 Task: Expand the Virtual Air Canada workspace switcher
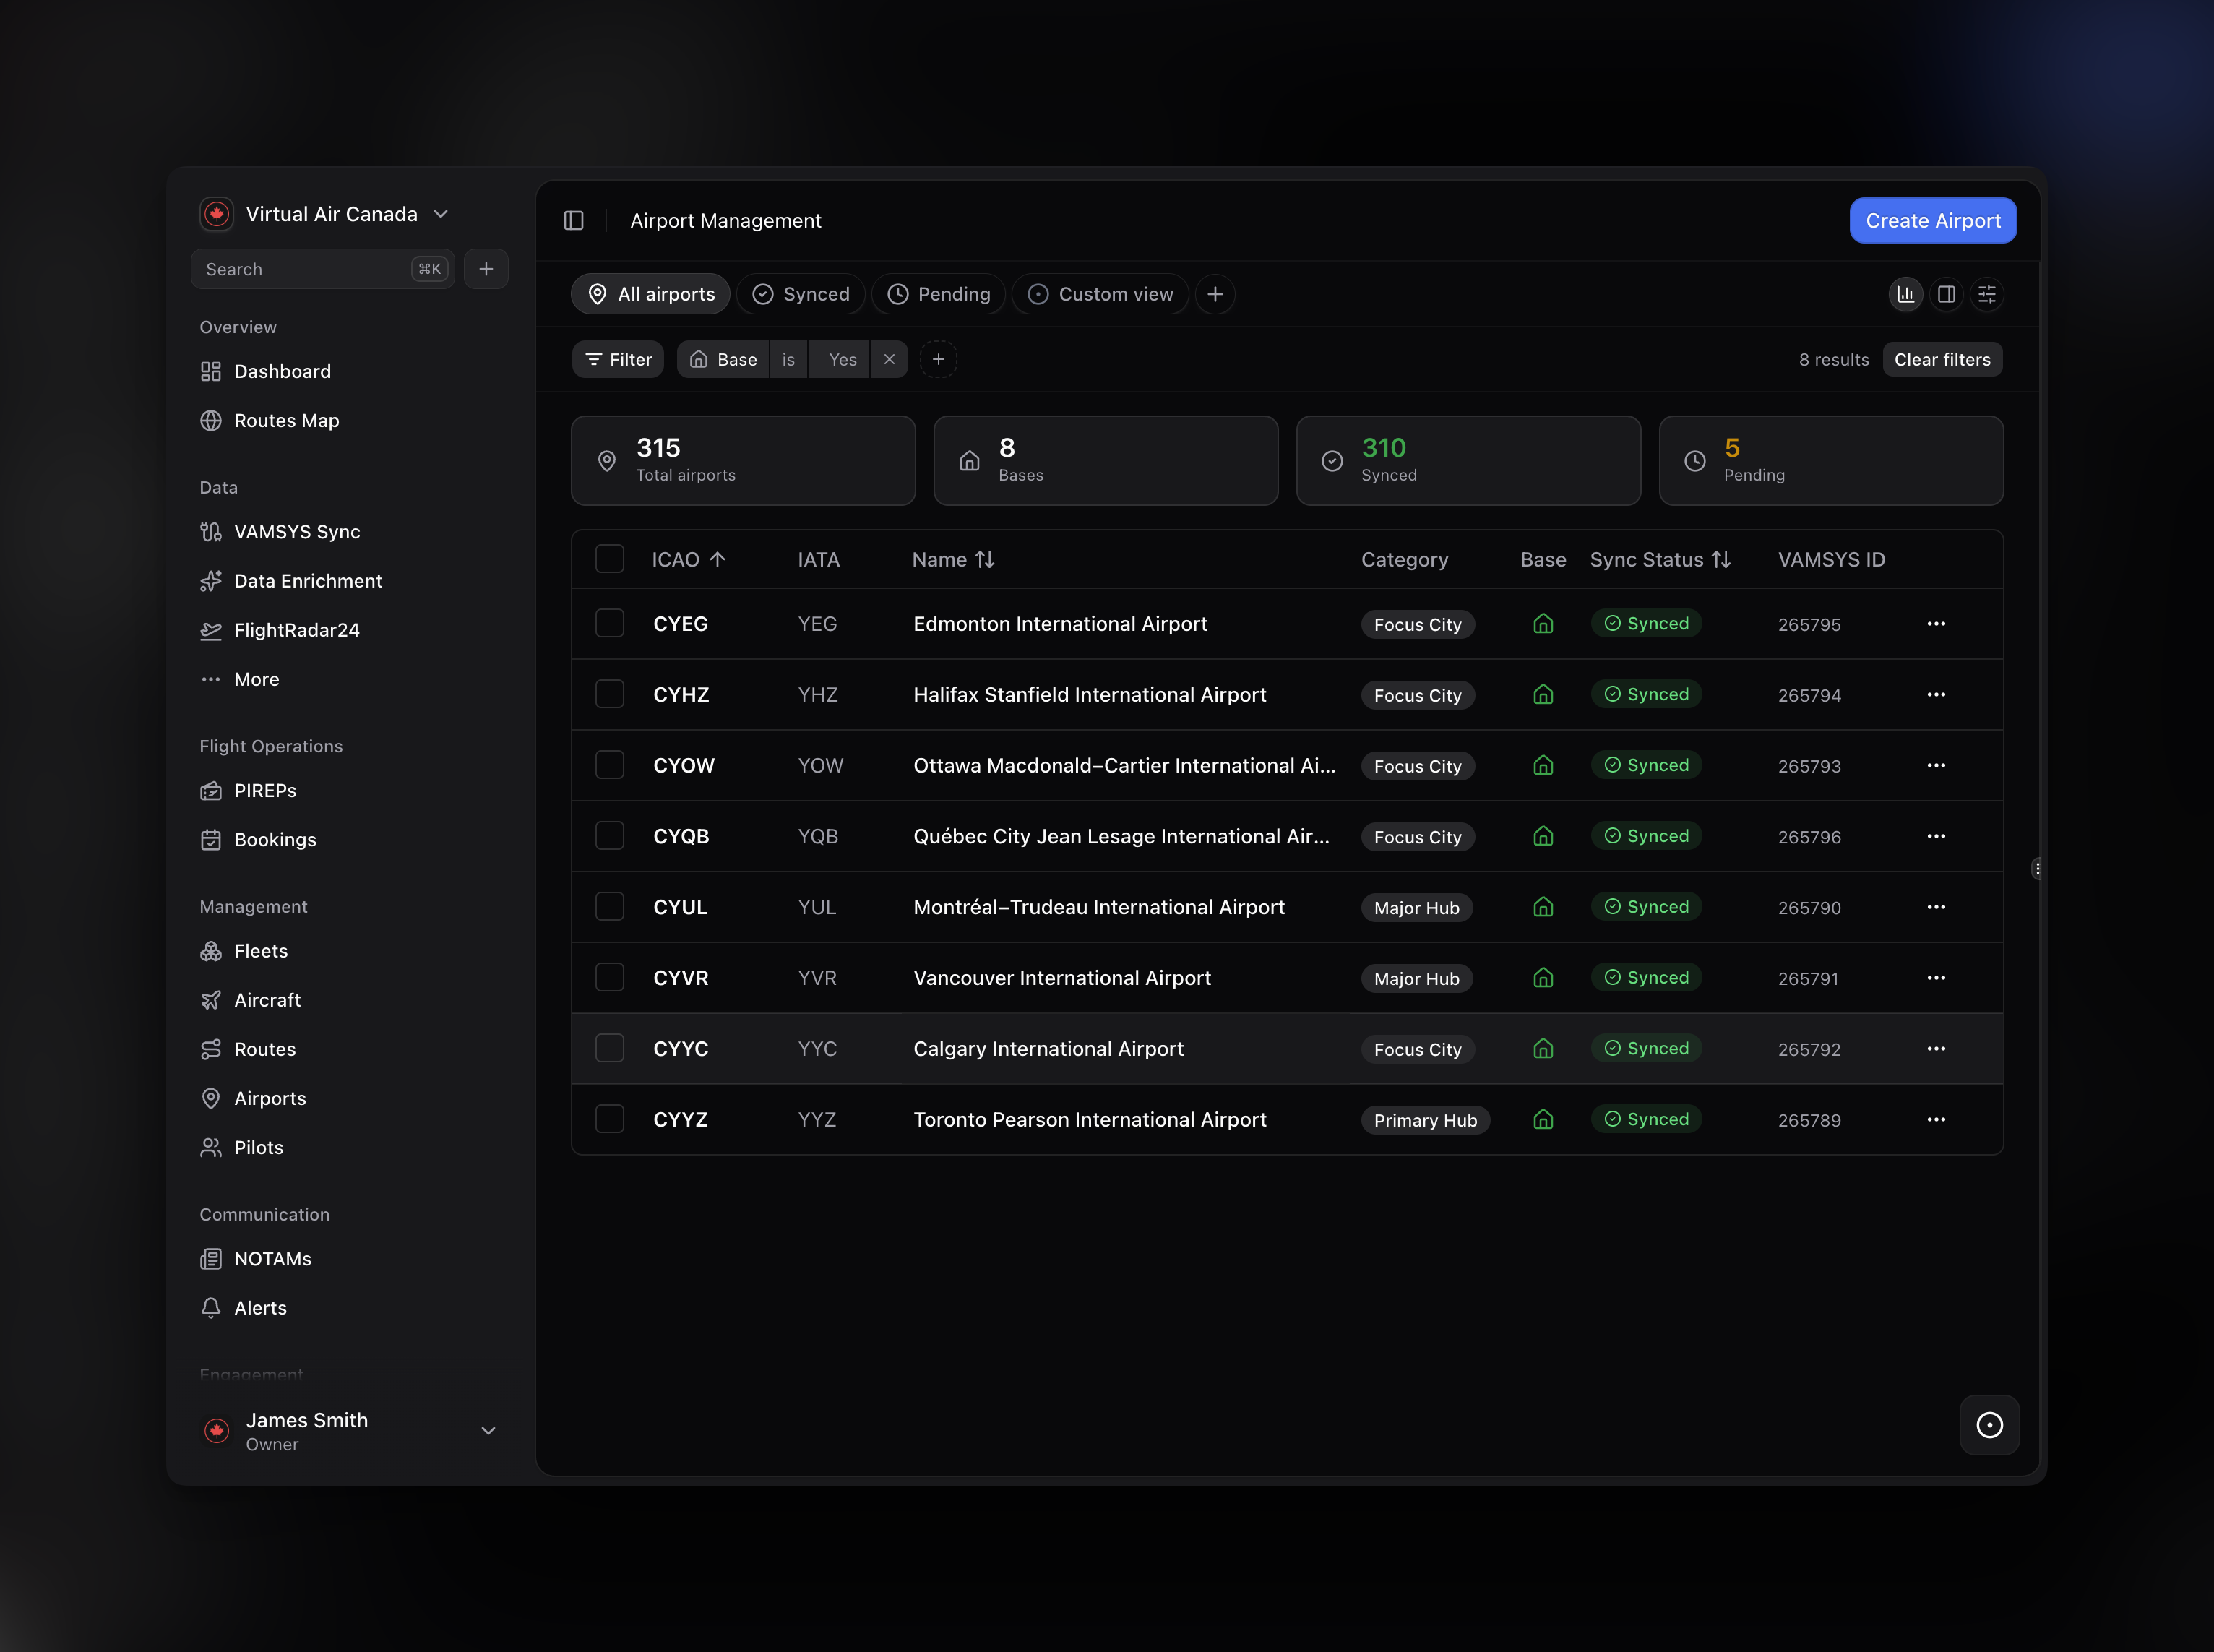click(x=325, y=214)
